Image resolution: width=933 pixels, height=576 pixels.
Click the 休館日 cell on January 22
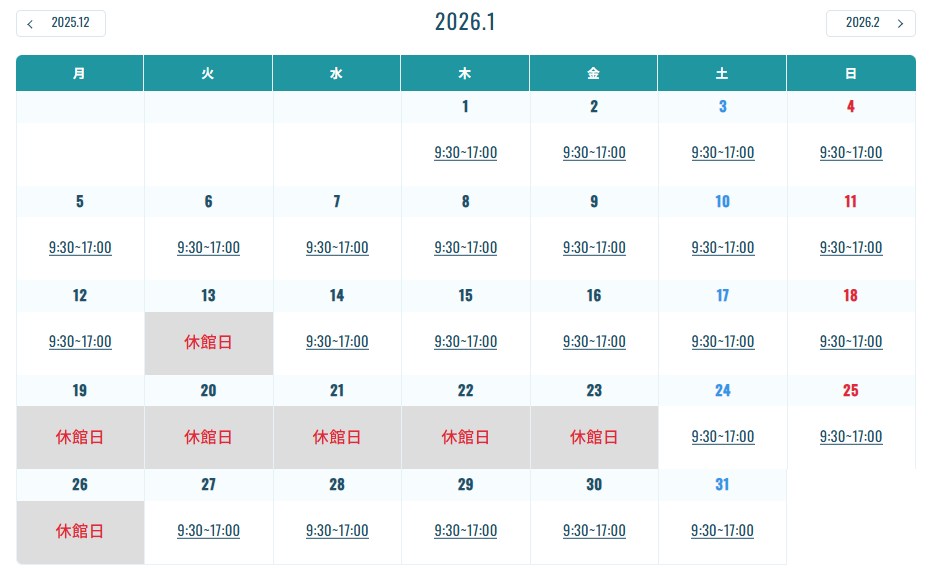(465, 437)
